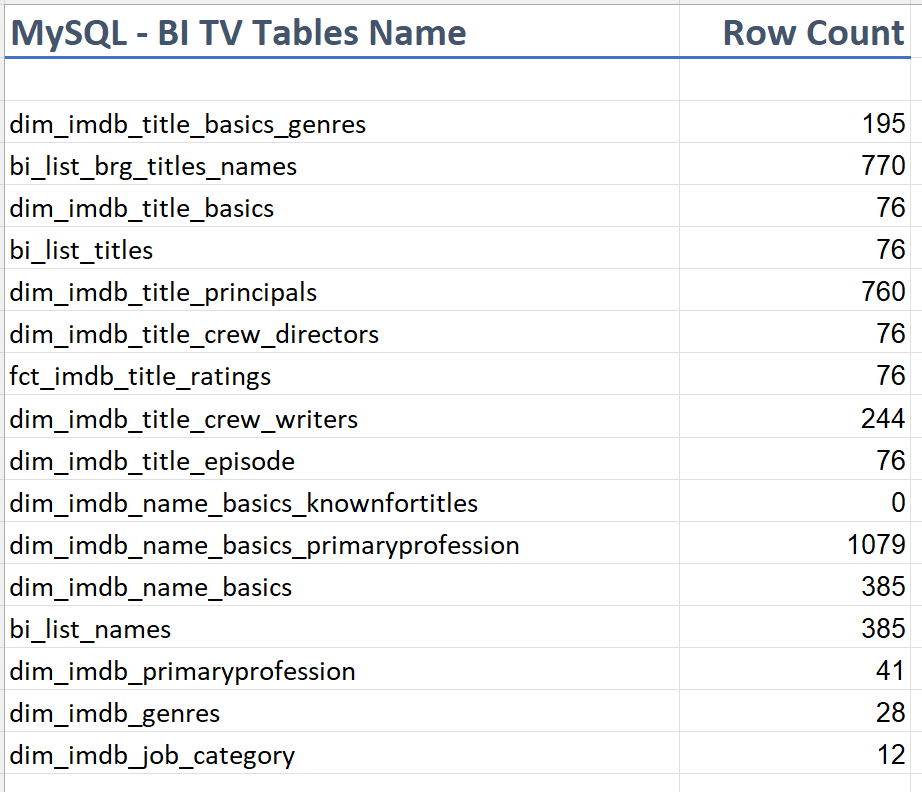Image resolution: width=922 pixels, height=792 pixels.
Task: Click the dim_imdb_title_principals cell
Action: pyautogui.click(x=342, y=290)
